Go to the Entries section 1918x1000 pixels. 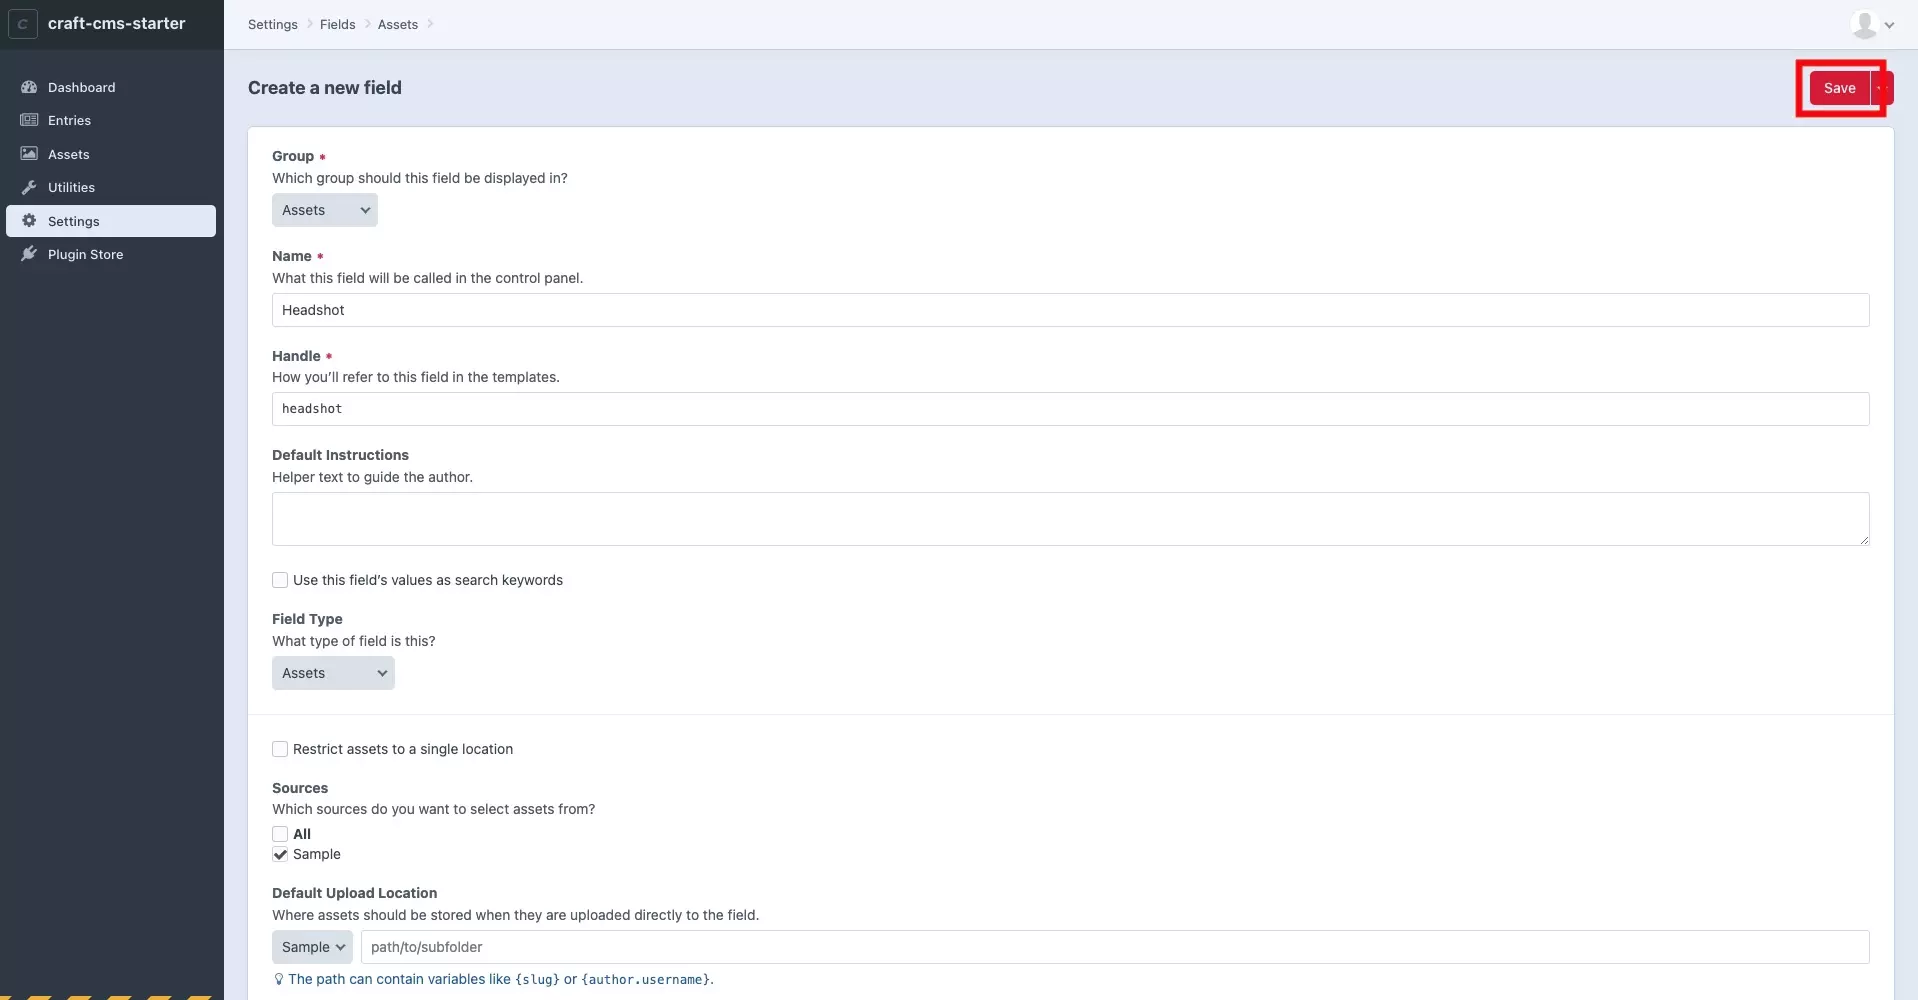tap(111, 120)
